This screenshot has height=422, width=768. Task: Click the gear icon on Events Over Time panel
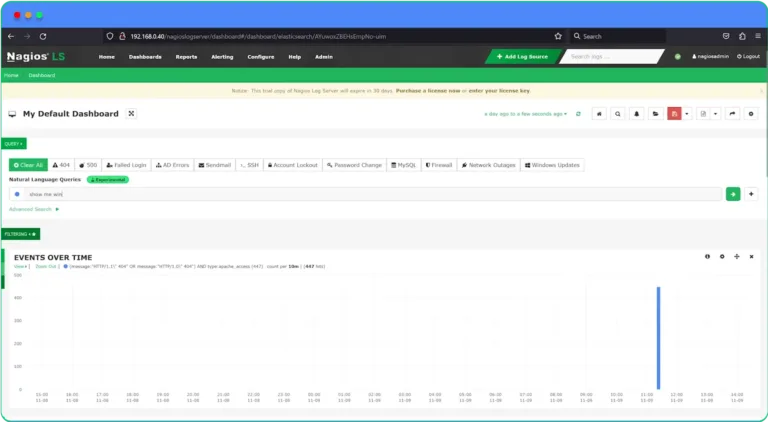click(722, 257)
